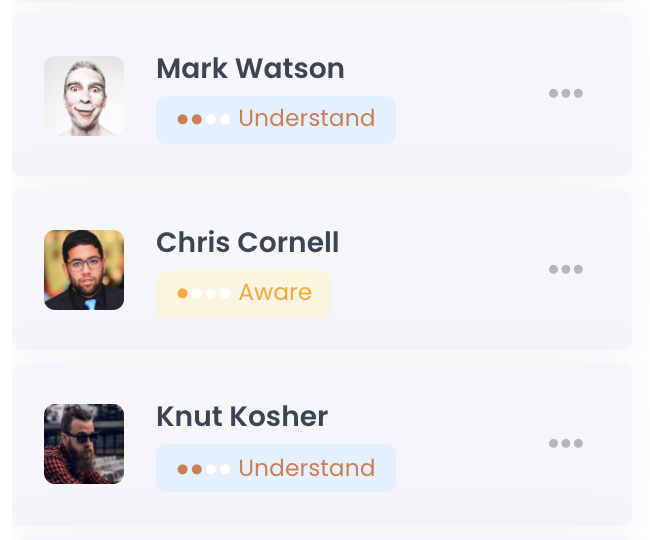
Task: Click the Understand label under Knut Kosher
Action: [306, 468]
